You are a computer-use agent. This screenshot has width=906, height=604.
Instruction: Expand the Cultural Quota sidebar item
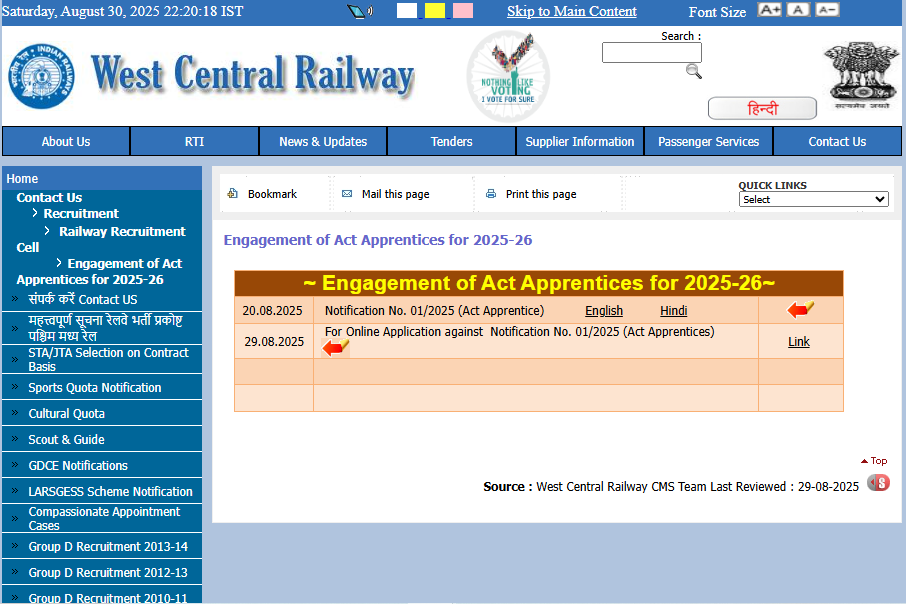[x=67, y=413]
